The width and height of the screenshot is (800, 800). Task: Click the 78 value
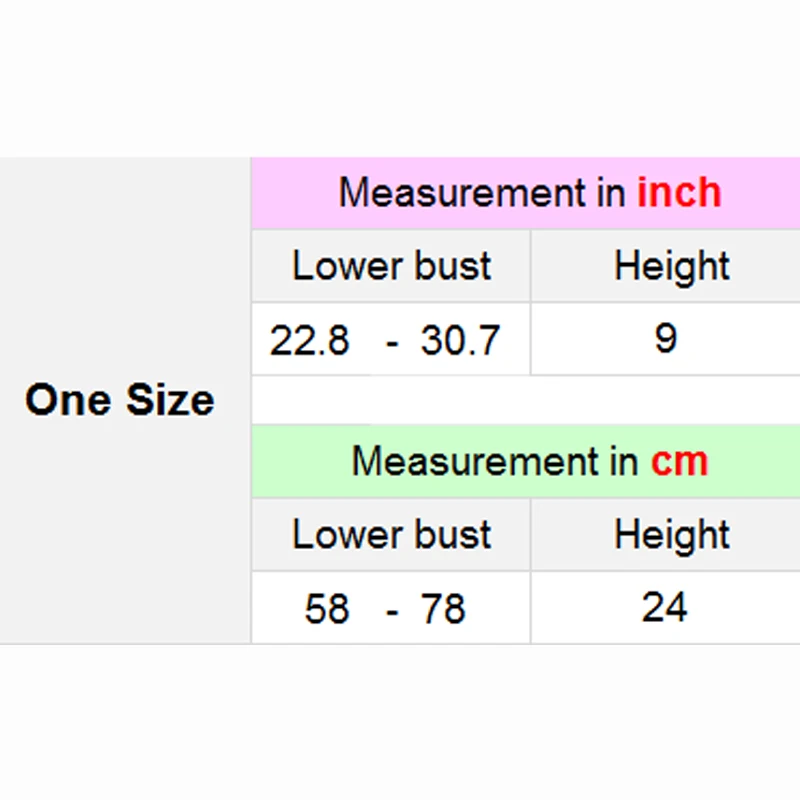[x=443, y=609]
